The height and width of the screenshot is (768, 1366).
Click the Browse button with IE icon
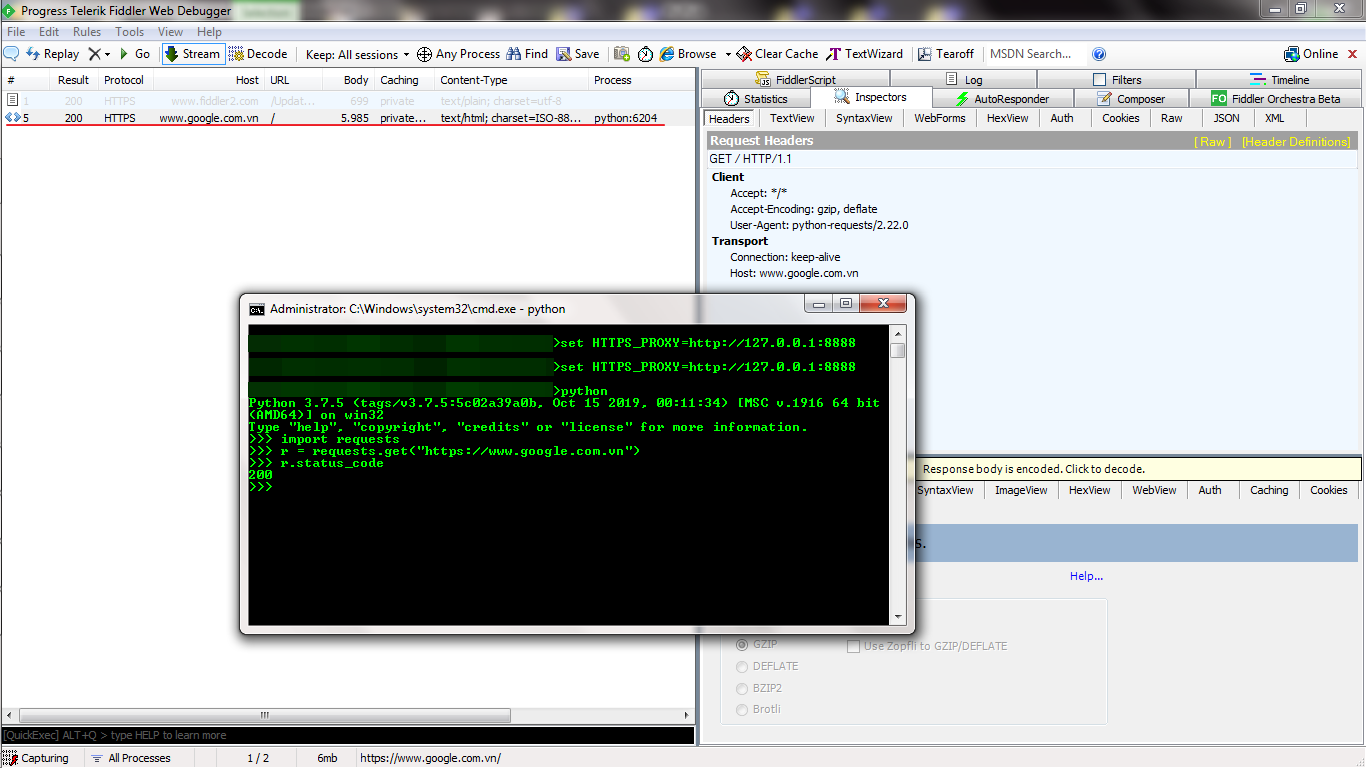coord(688,54)
